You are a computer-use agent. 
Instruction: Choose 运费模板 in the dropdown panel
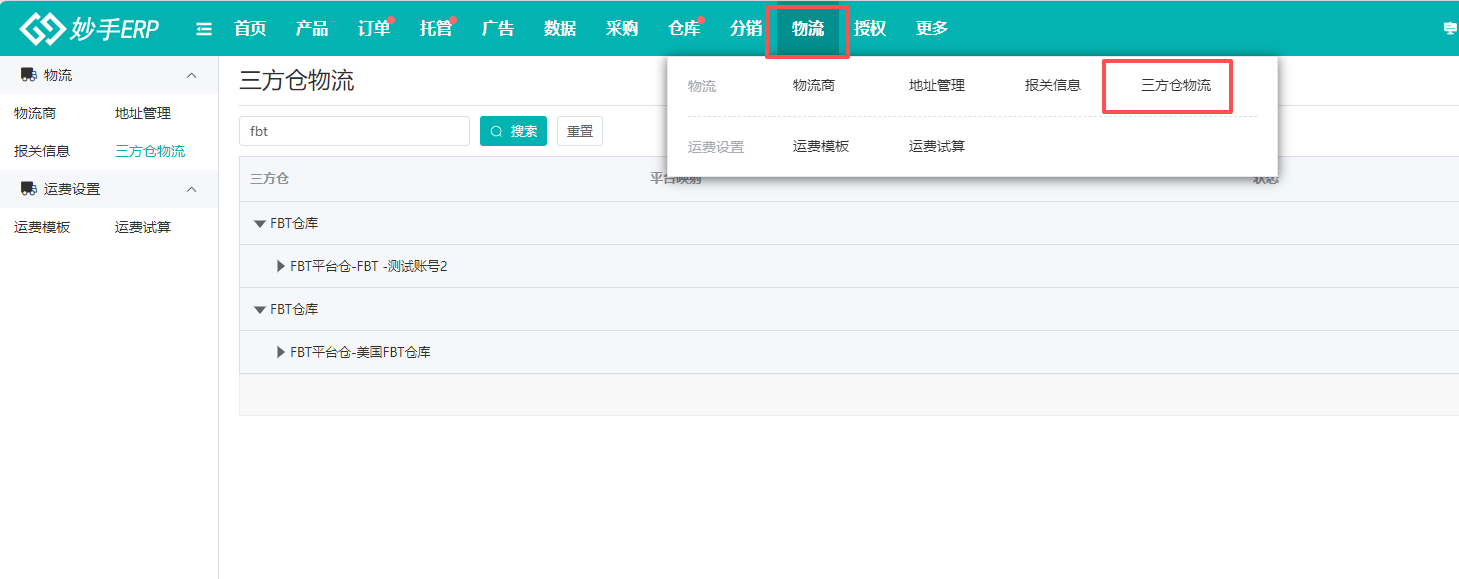click(821, 146)
